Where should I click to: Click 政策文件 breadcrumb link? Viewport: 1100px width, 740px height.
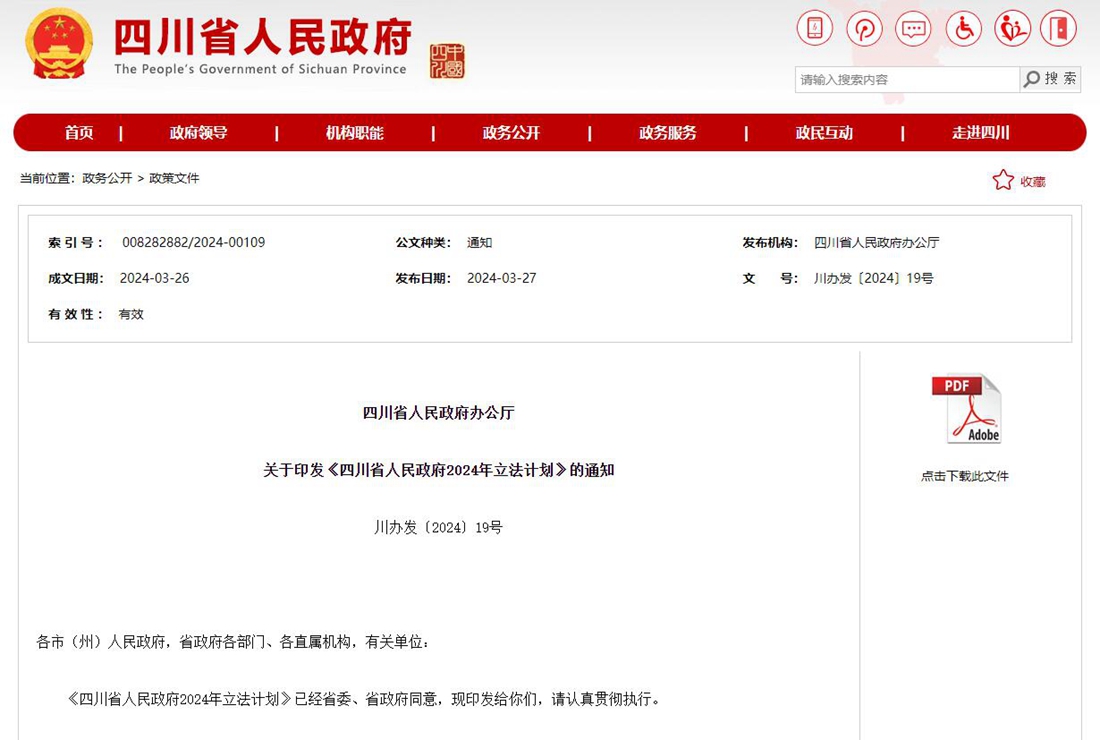coord(174,178)
